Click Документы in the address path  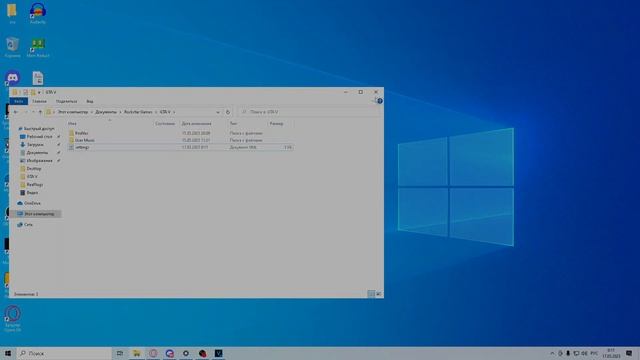[106, 112]
